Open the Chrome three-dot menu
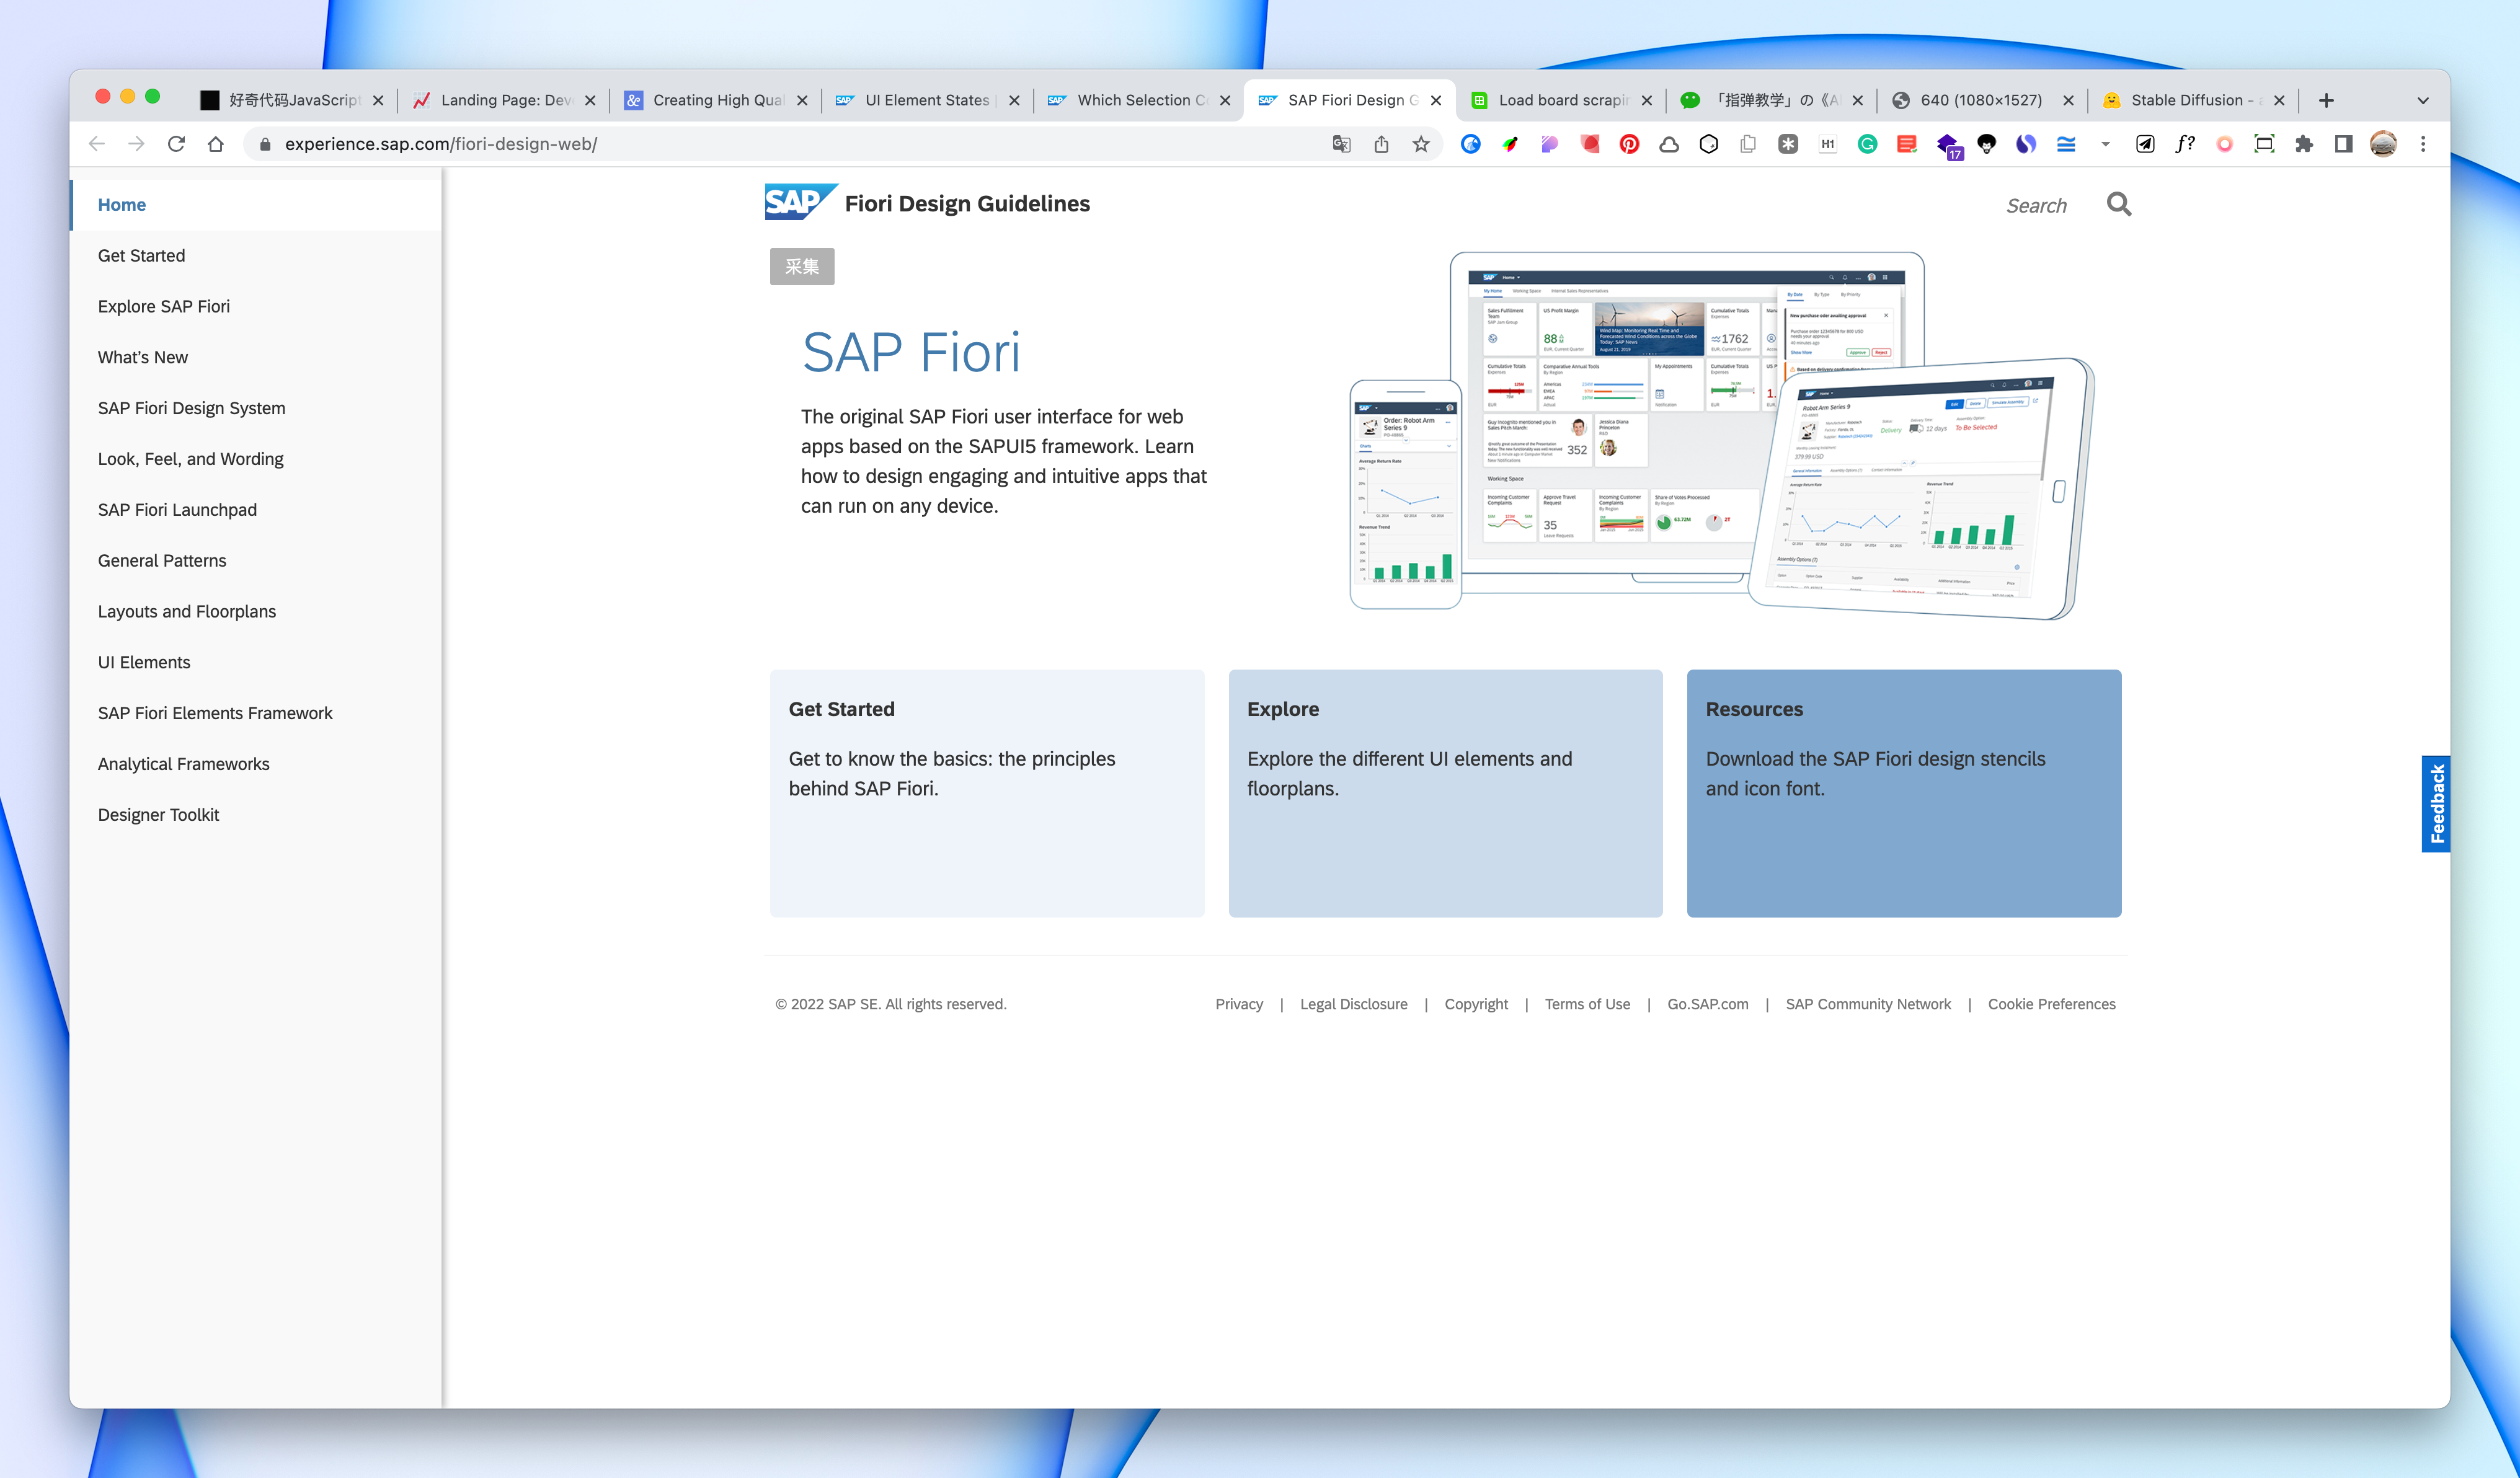 coord(2423,144)
